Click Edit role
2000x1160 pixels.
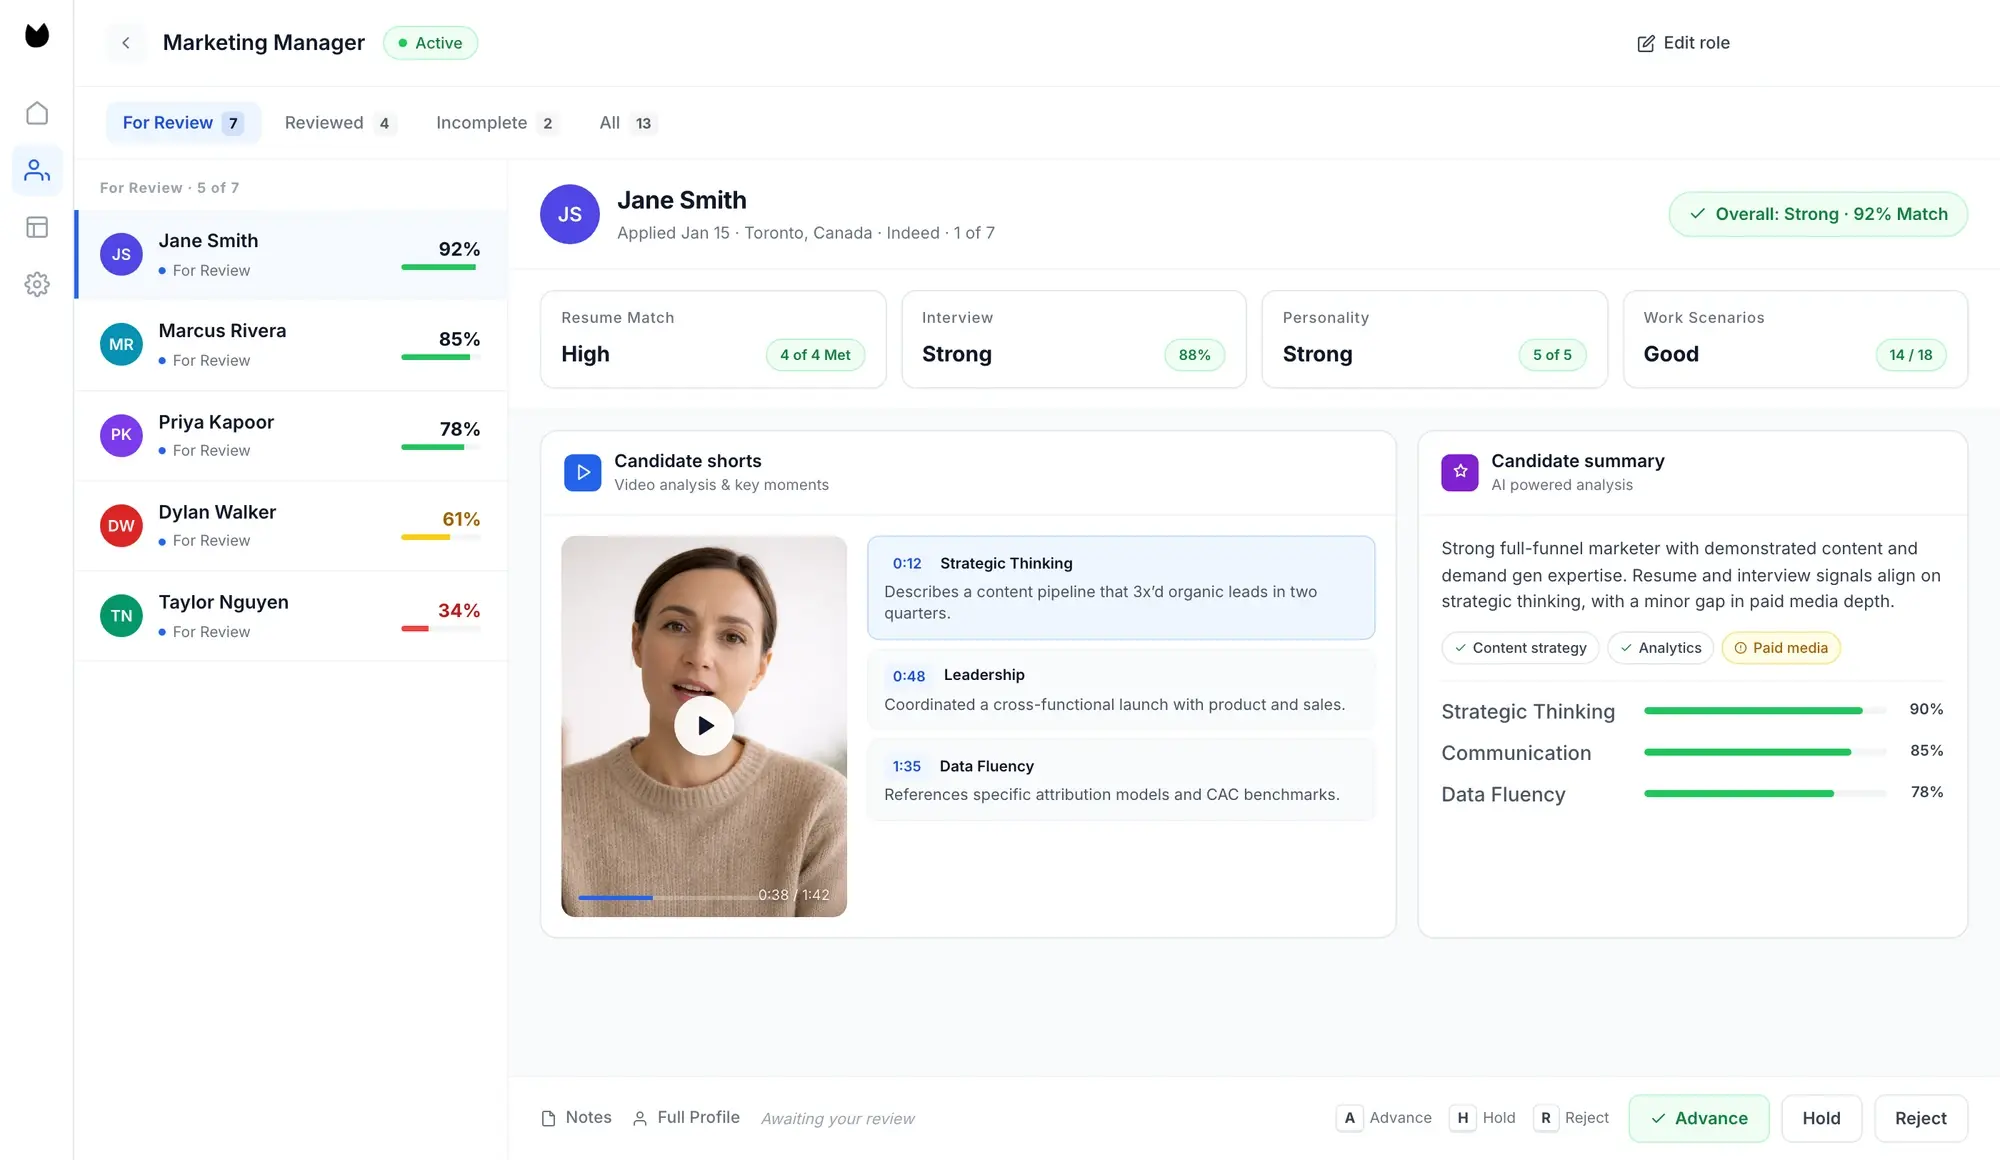[x=1683, y=43]
